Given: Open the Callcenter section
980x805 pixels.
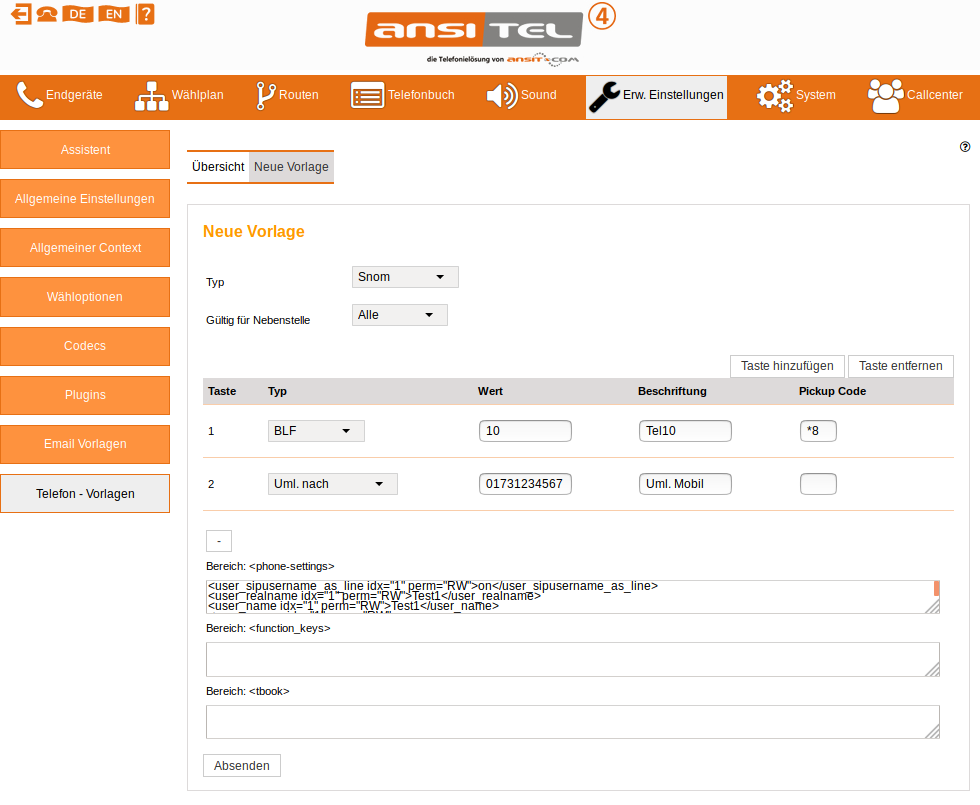Looking at the screenshot, I should click(x=916, y=96).
